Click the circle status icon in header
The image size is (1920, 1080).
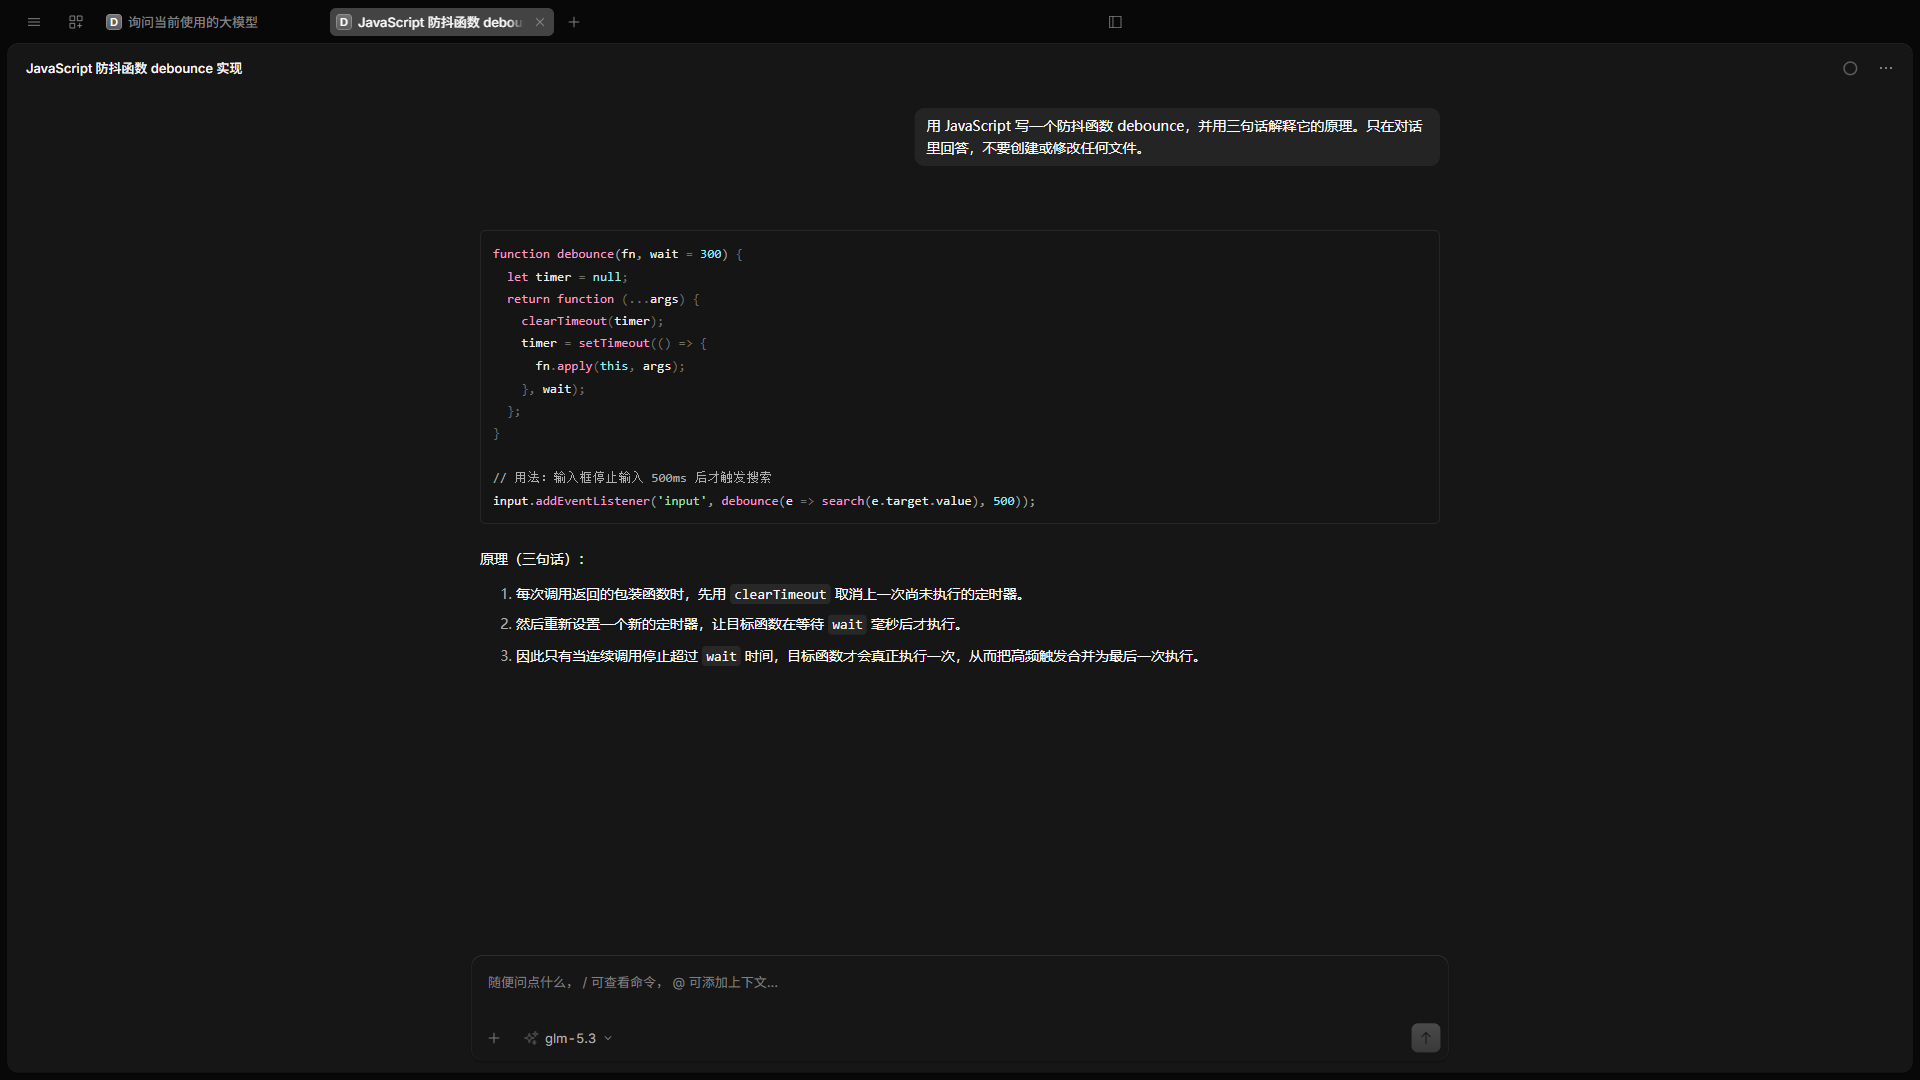[1850, 68]
